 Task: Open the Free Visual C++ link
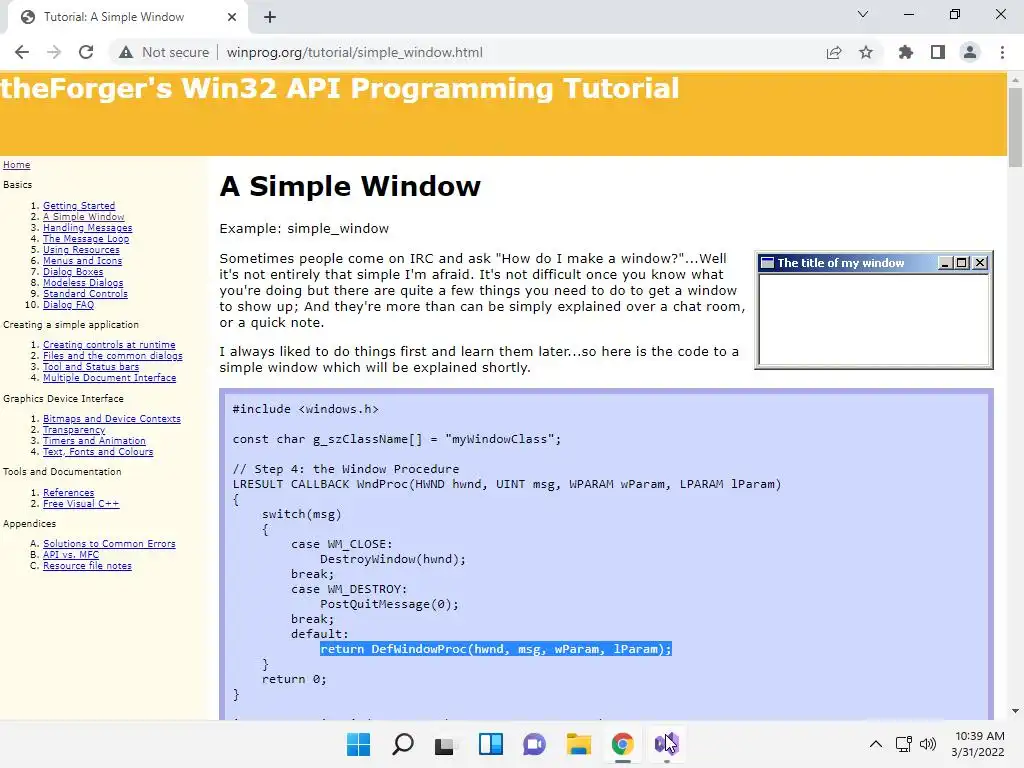pos(81,504)
